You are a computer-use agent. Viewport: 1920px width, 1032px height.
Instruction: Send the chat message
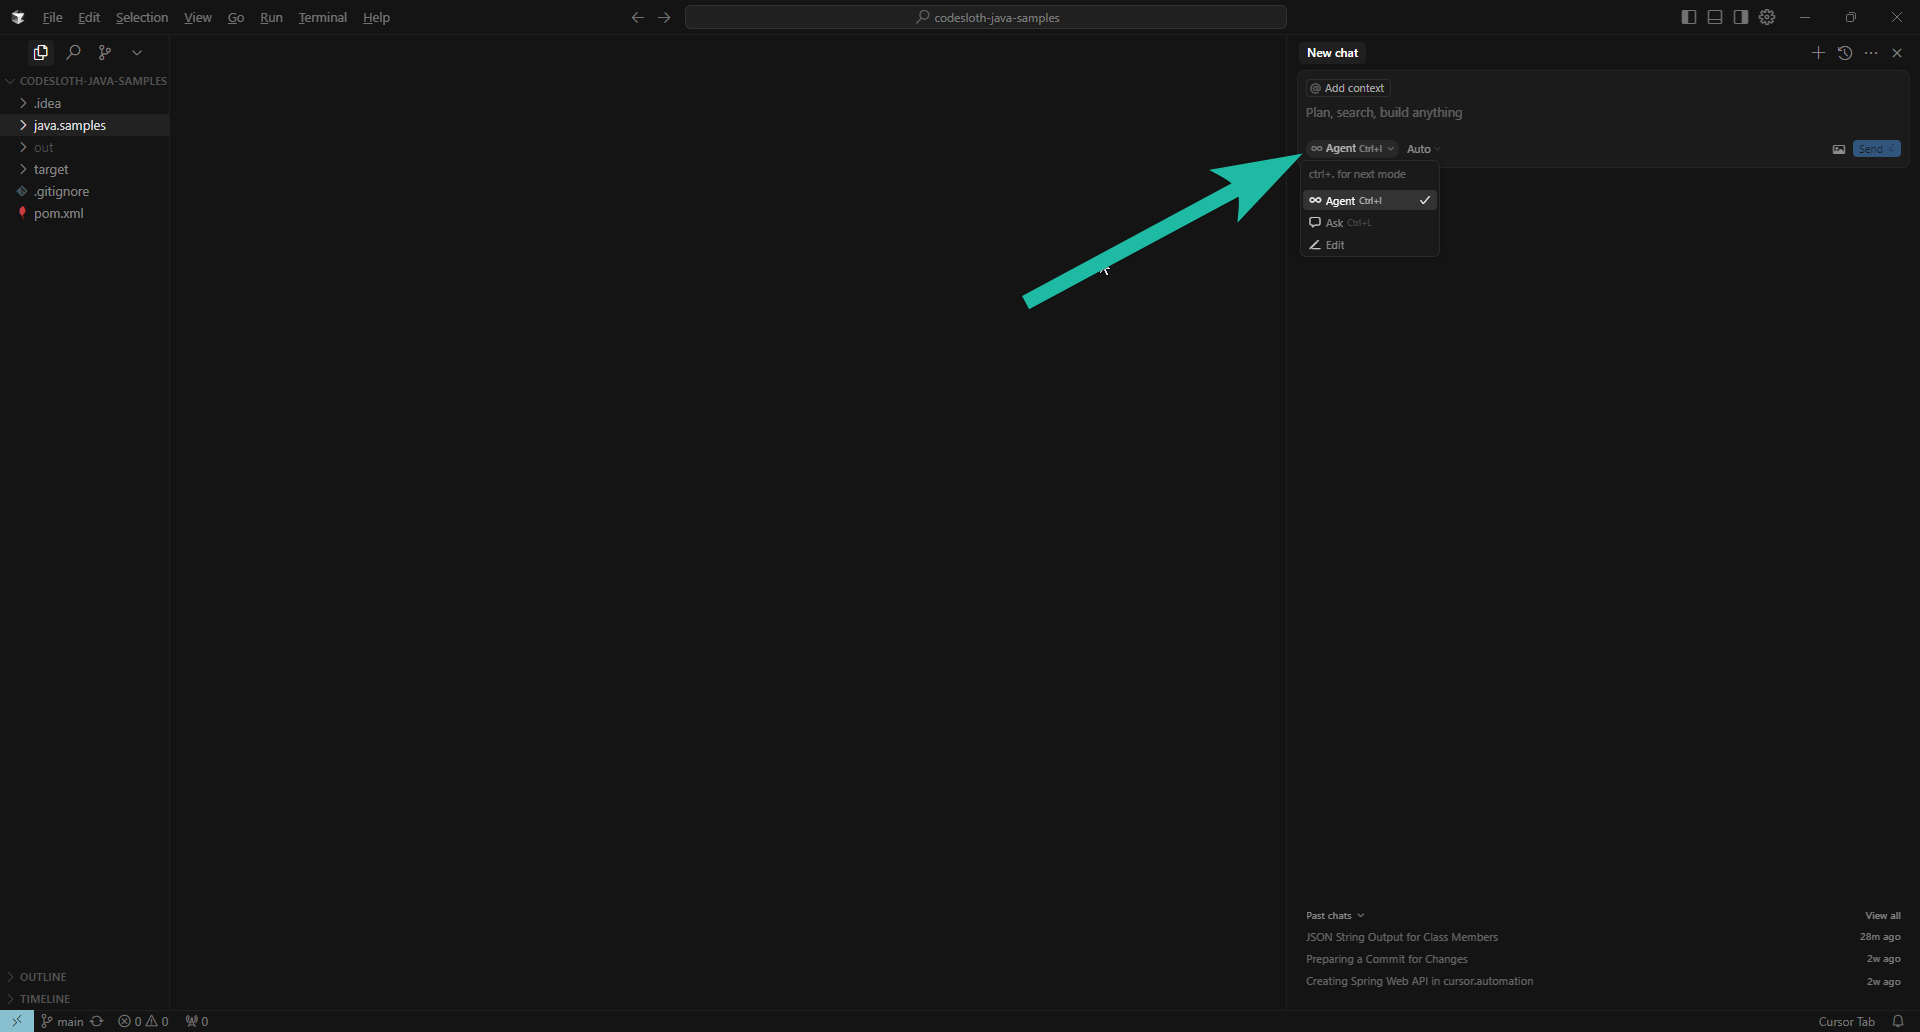tap(1876, 149)
